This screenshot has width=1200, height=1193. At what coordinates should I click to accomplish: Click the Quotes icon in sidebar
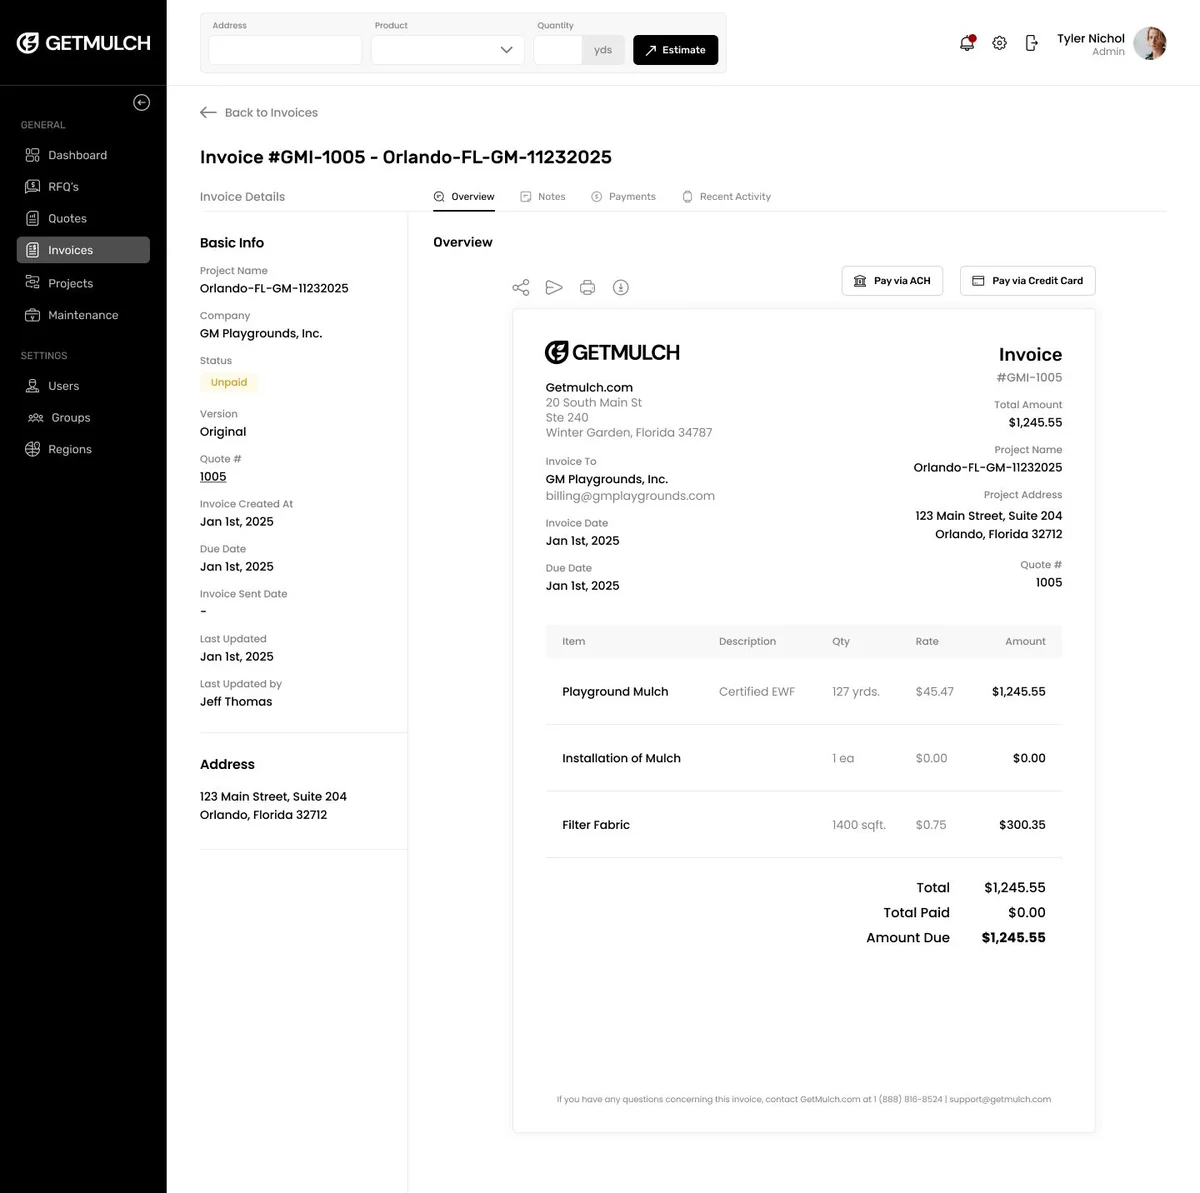click(33, 219)
